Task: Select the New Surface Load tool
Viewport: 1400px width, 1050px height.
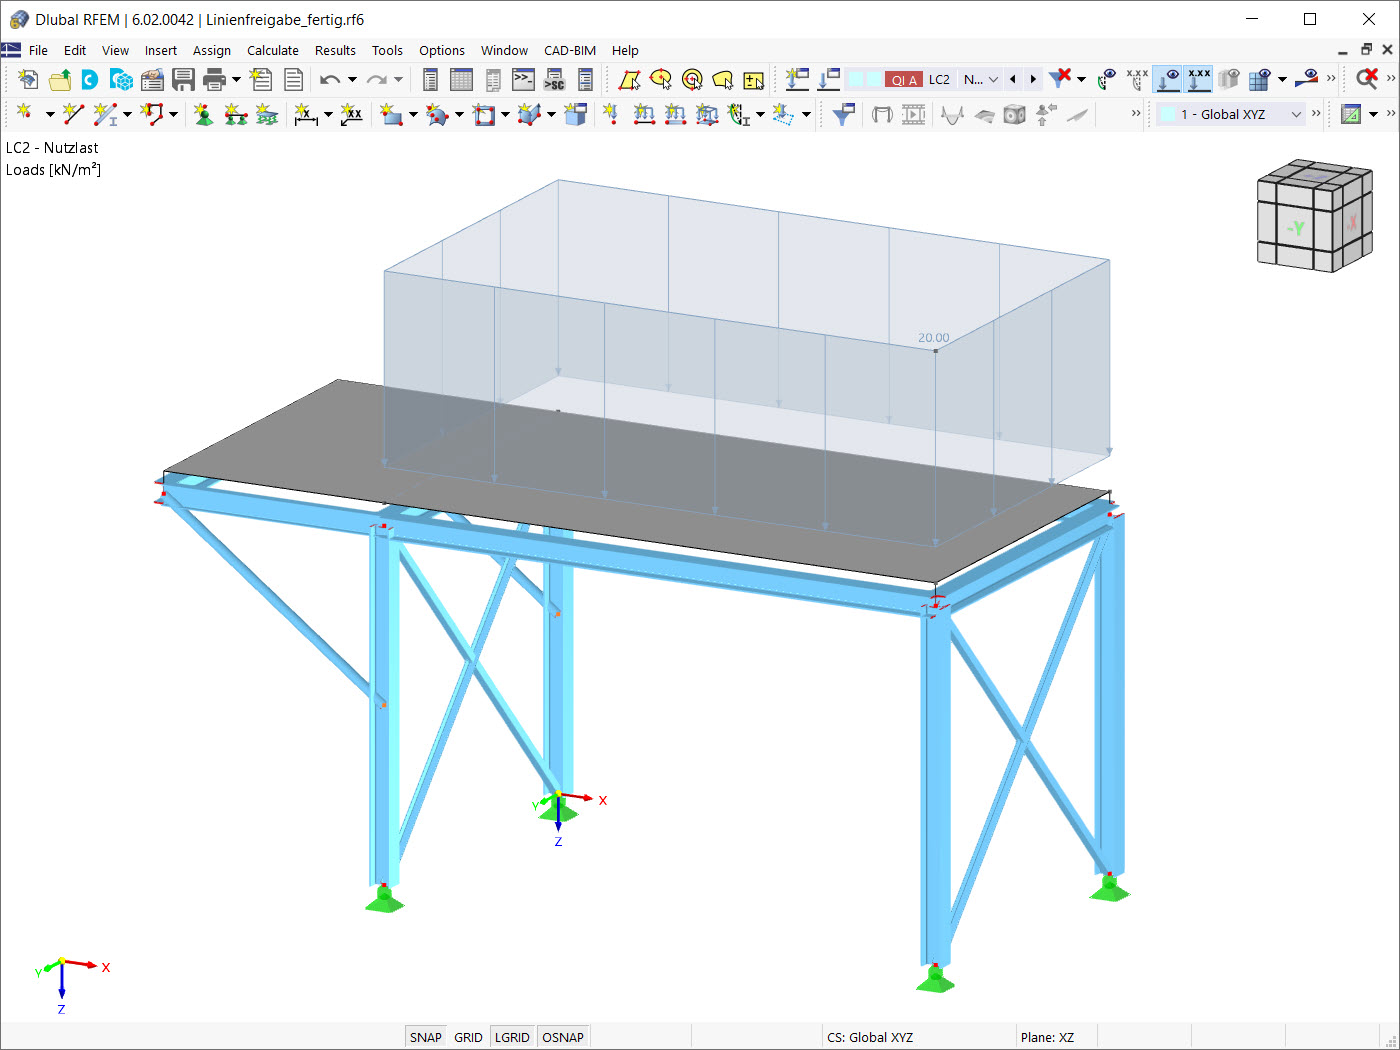Action: [x=674, y=114]
